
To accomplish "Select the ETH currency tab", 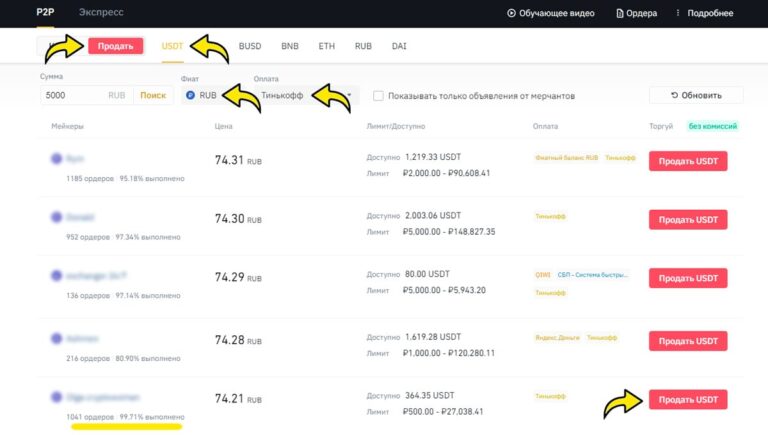I will point(327,46).
